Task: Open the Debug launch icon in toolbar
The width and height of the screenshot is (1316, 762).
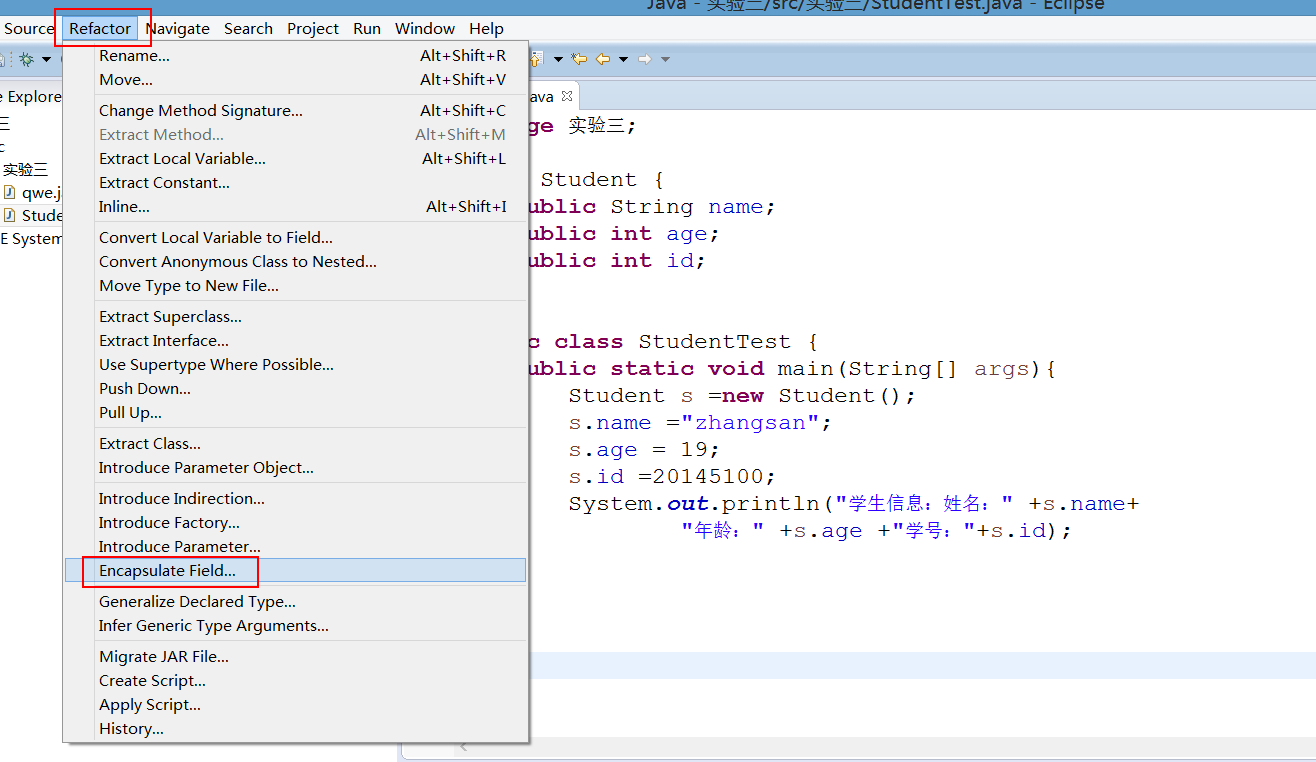Action: click(27, 60)
